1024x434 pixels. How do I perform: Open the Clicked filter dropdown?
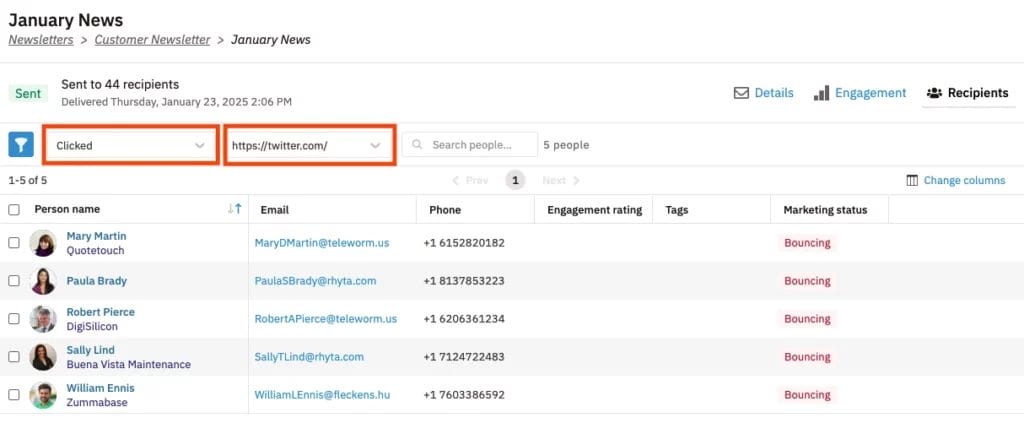(130, 145)
